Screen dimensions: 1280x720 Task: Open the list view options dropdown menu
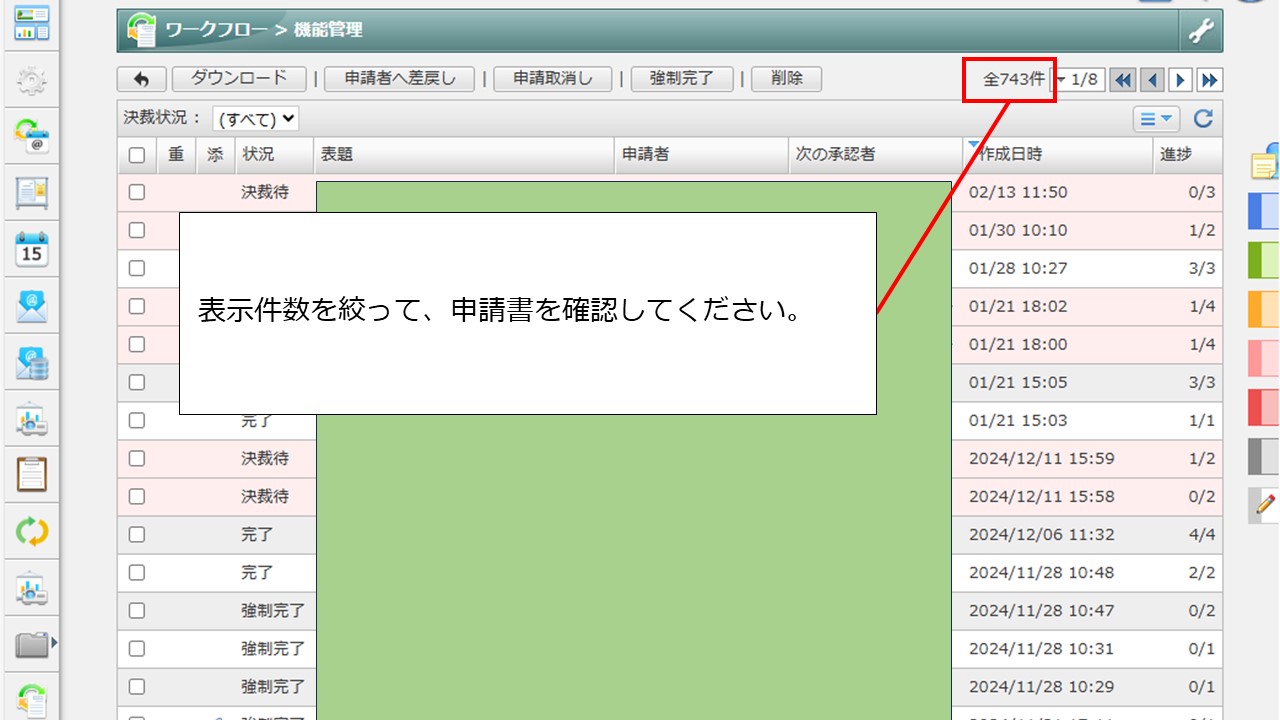1157,119
